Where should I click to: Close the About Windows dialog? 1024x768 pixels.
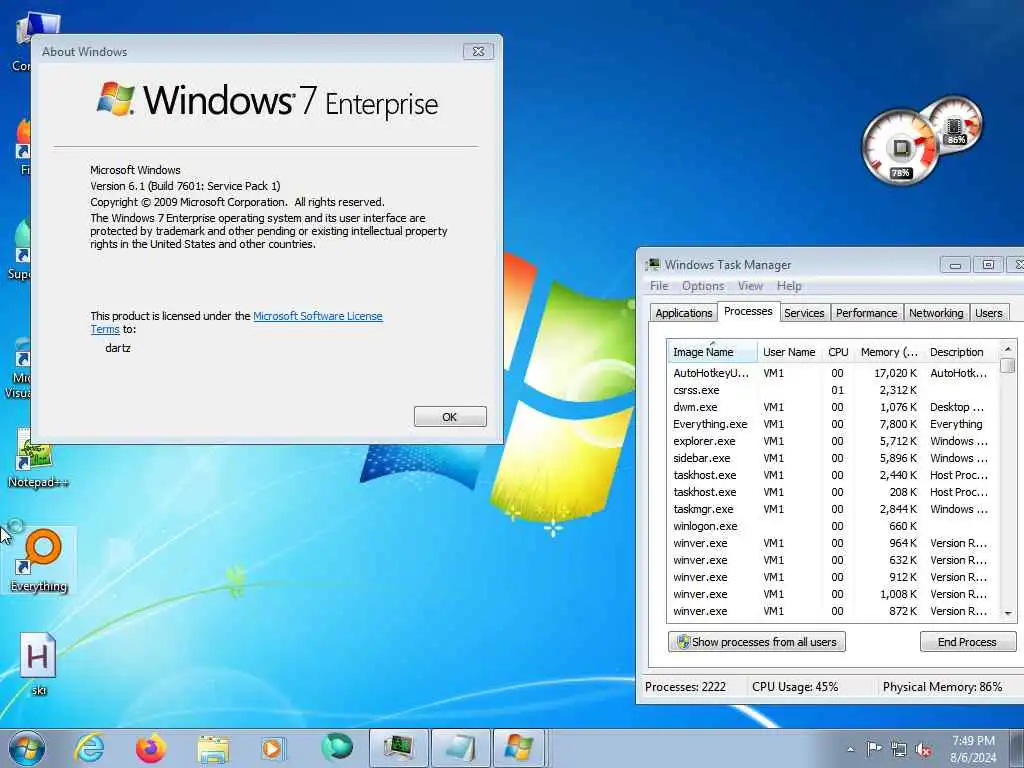click(x=478, y=52)
